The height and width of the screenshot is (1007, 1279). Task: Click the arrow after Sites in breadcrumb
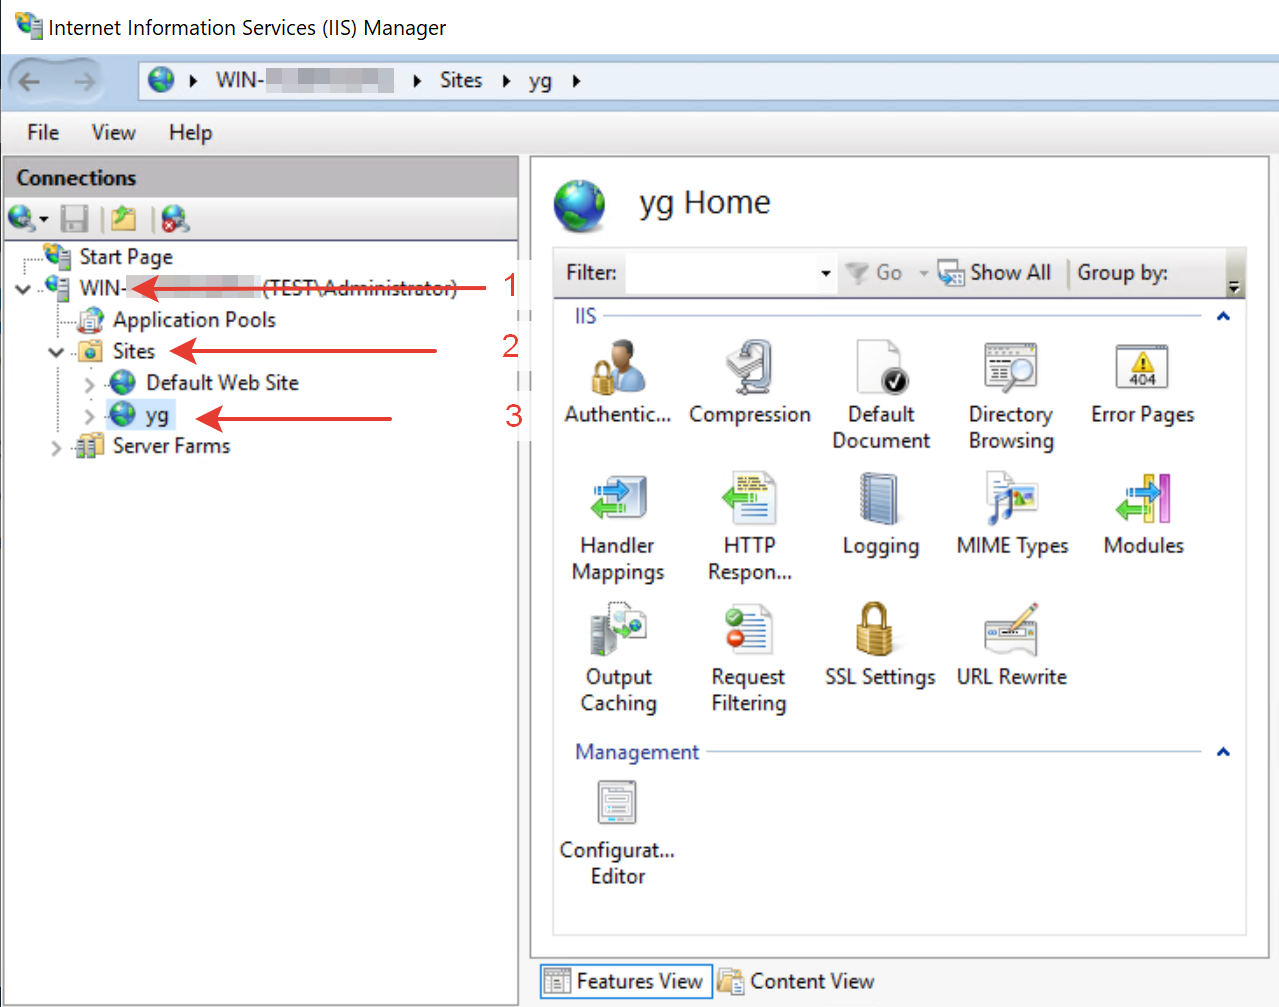click(x=506, y=81)
